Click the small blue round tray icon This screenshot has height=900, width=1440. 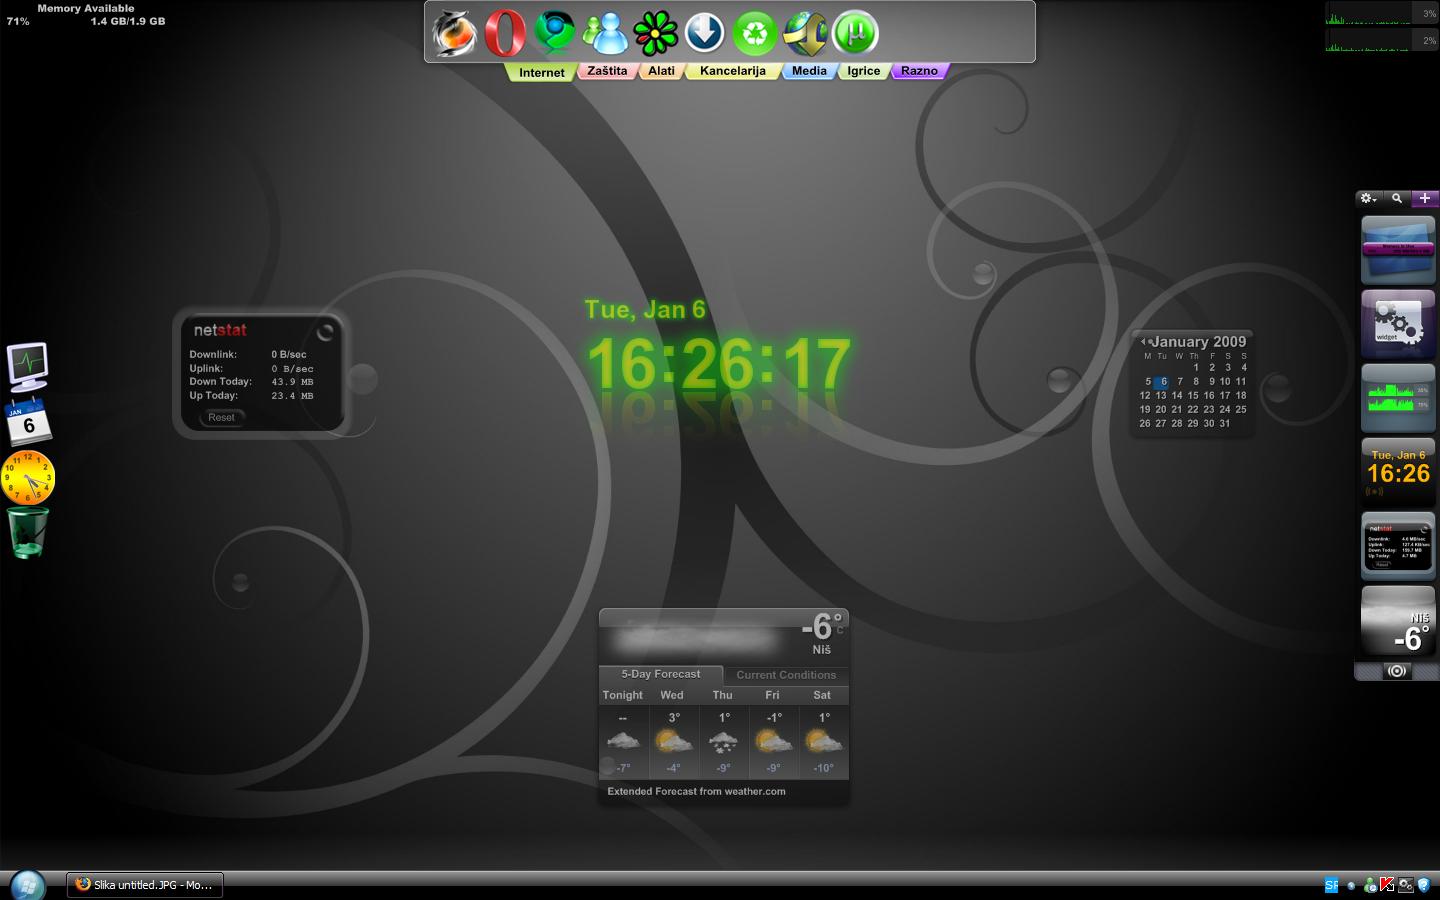click(1352, 885)
